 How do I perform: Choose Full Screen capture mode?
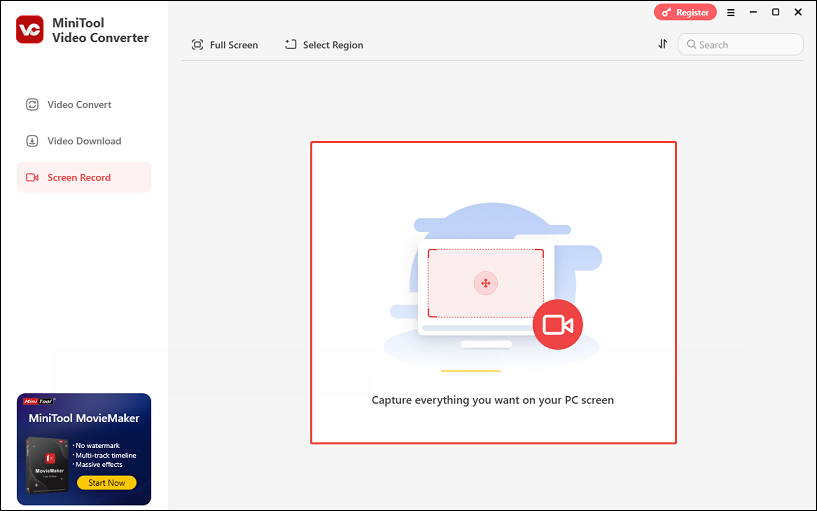225,45
